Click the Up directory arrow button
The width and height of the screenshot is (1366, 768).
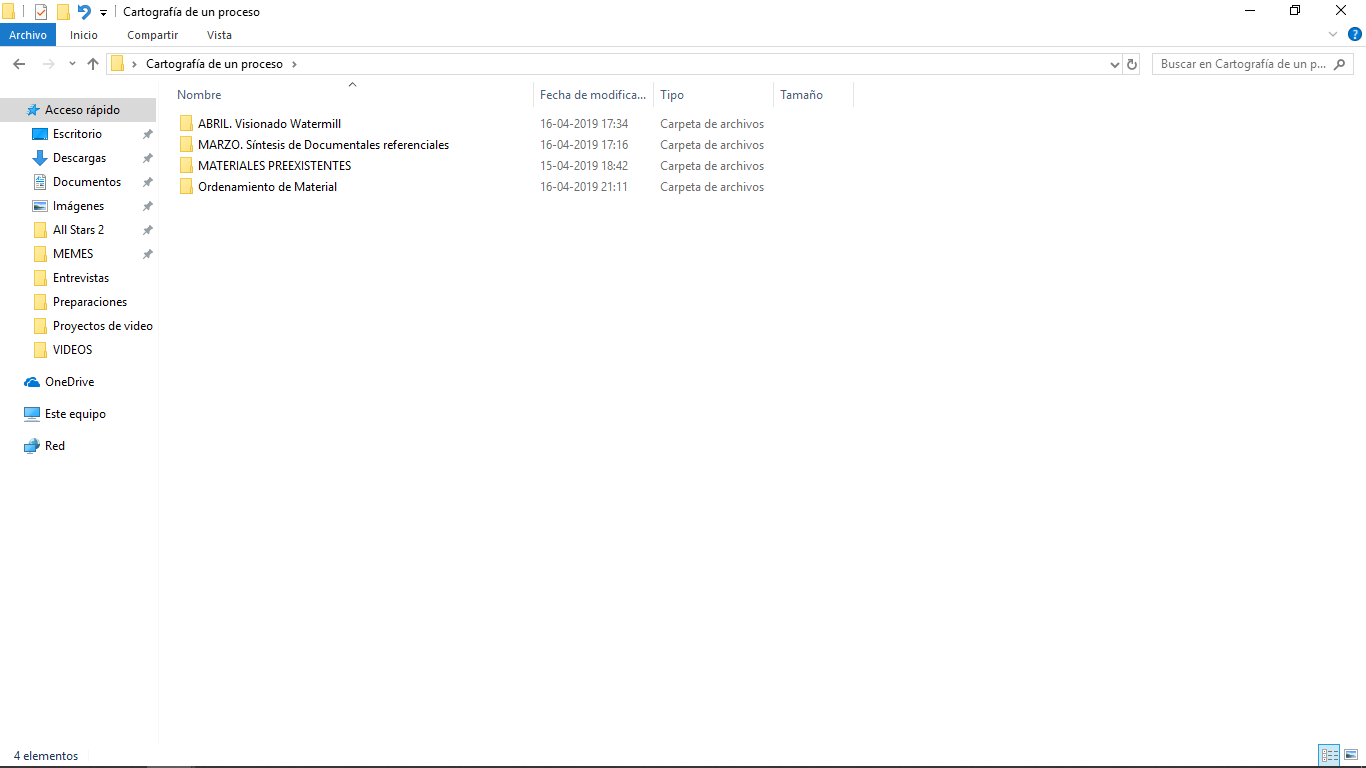tap(93, 64)
